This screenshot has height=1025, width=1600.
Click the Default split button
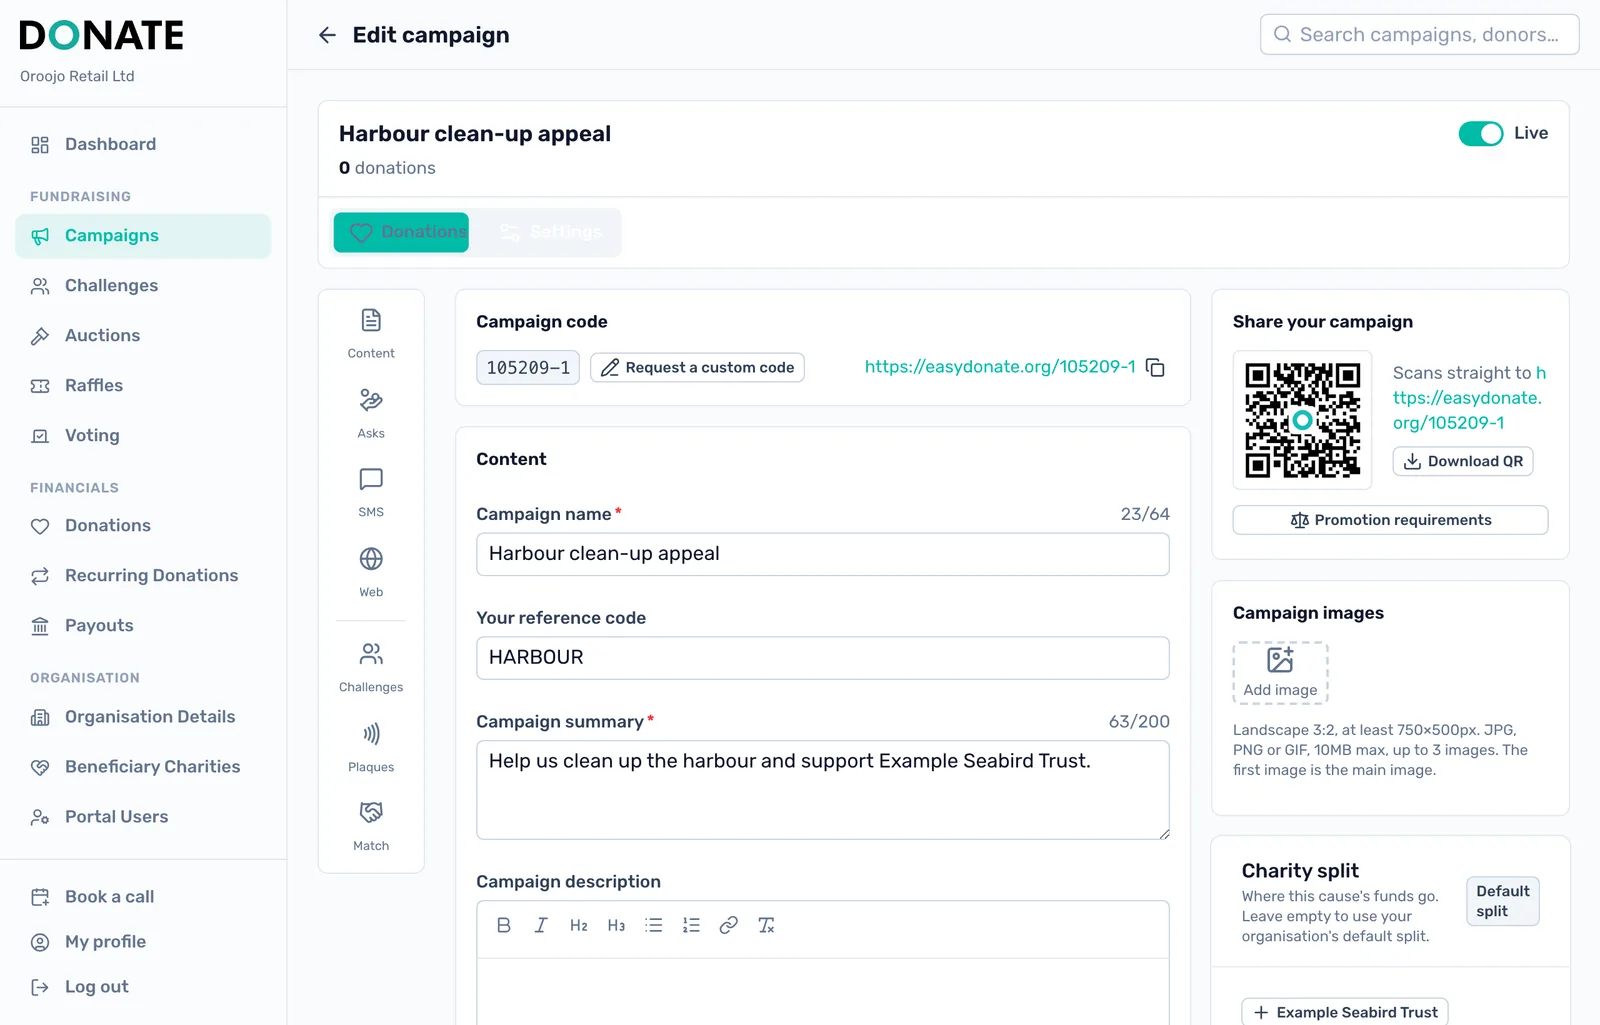coord(1502,901)
